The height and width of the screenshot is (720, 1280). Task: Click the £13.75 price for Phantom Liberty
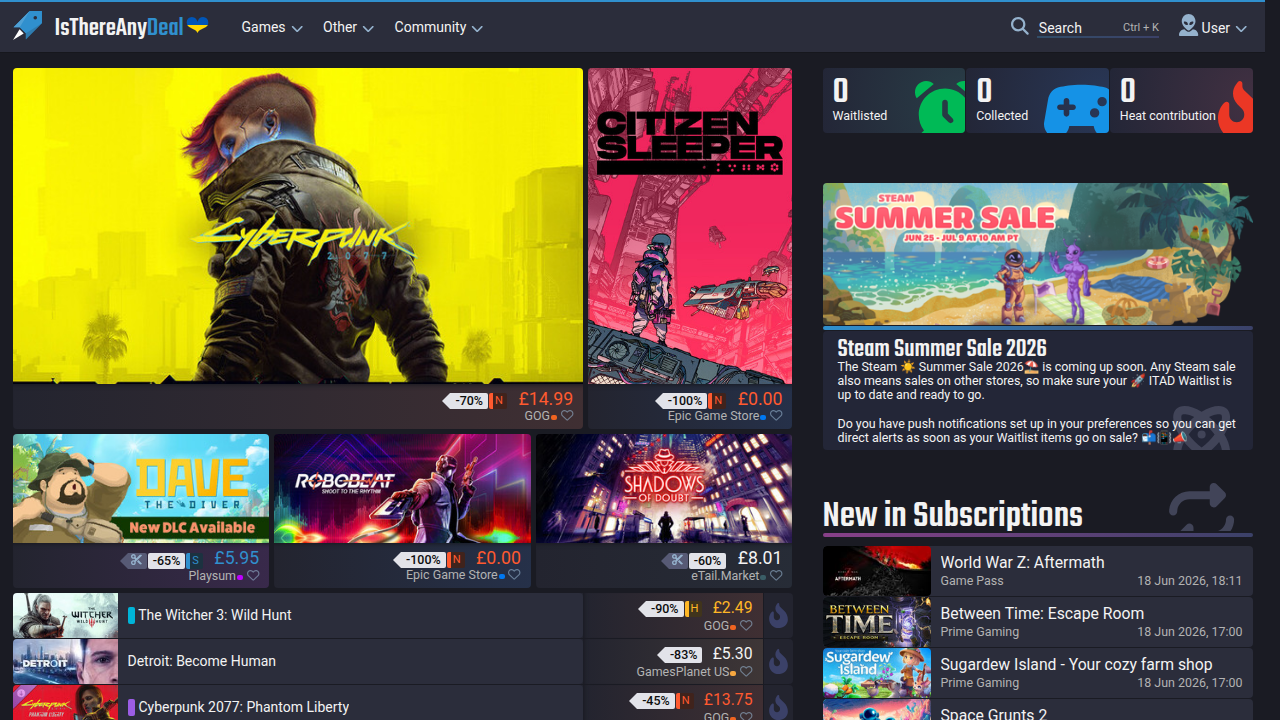(728, 699)
